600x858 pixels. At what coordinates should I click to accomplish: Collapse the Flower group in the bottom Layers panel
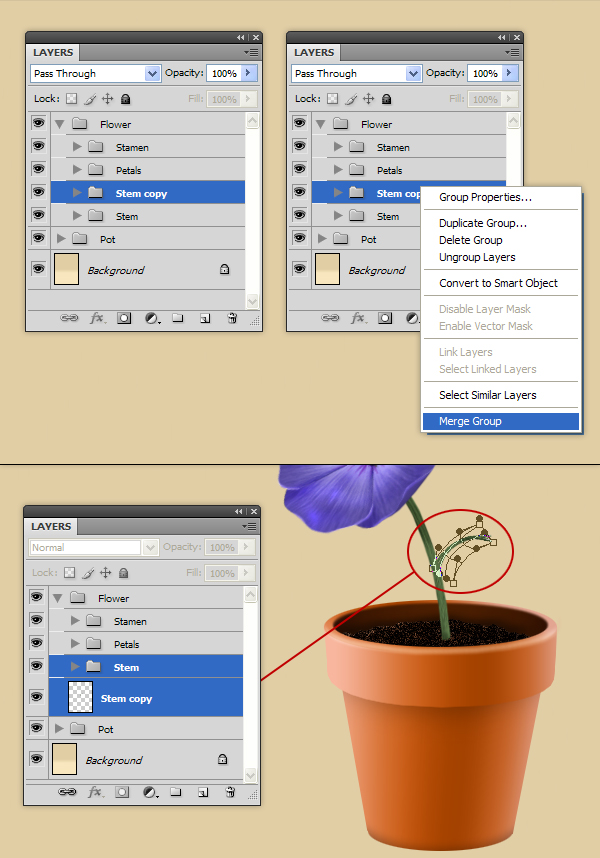coord(58,598)
